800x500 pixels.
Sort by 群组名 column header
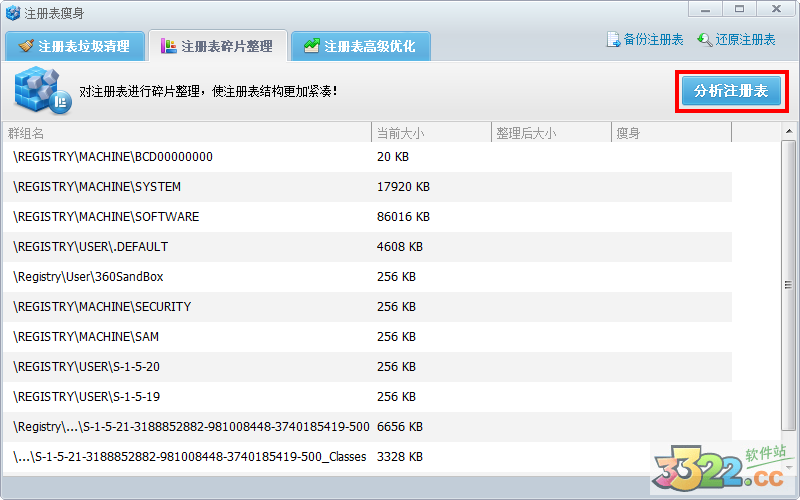tap(186, 133)
